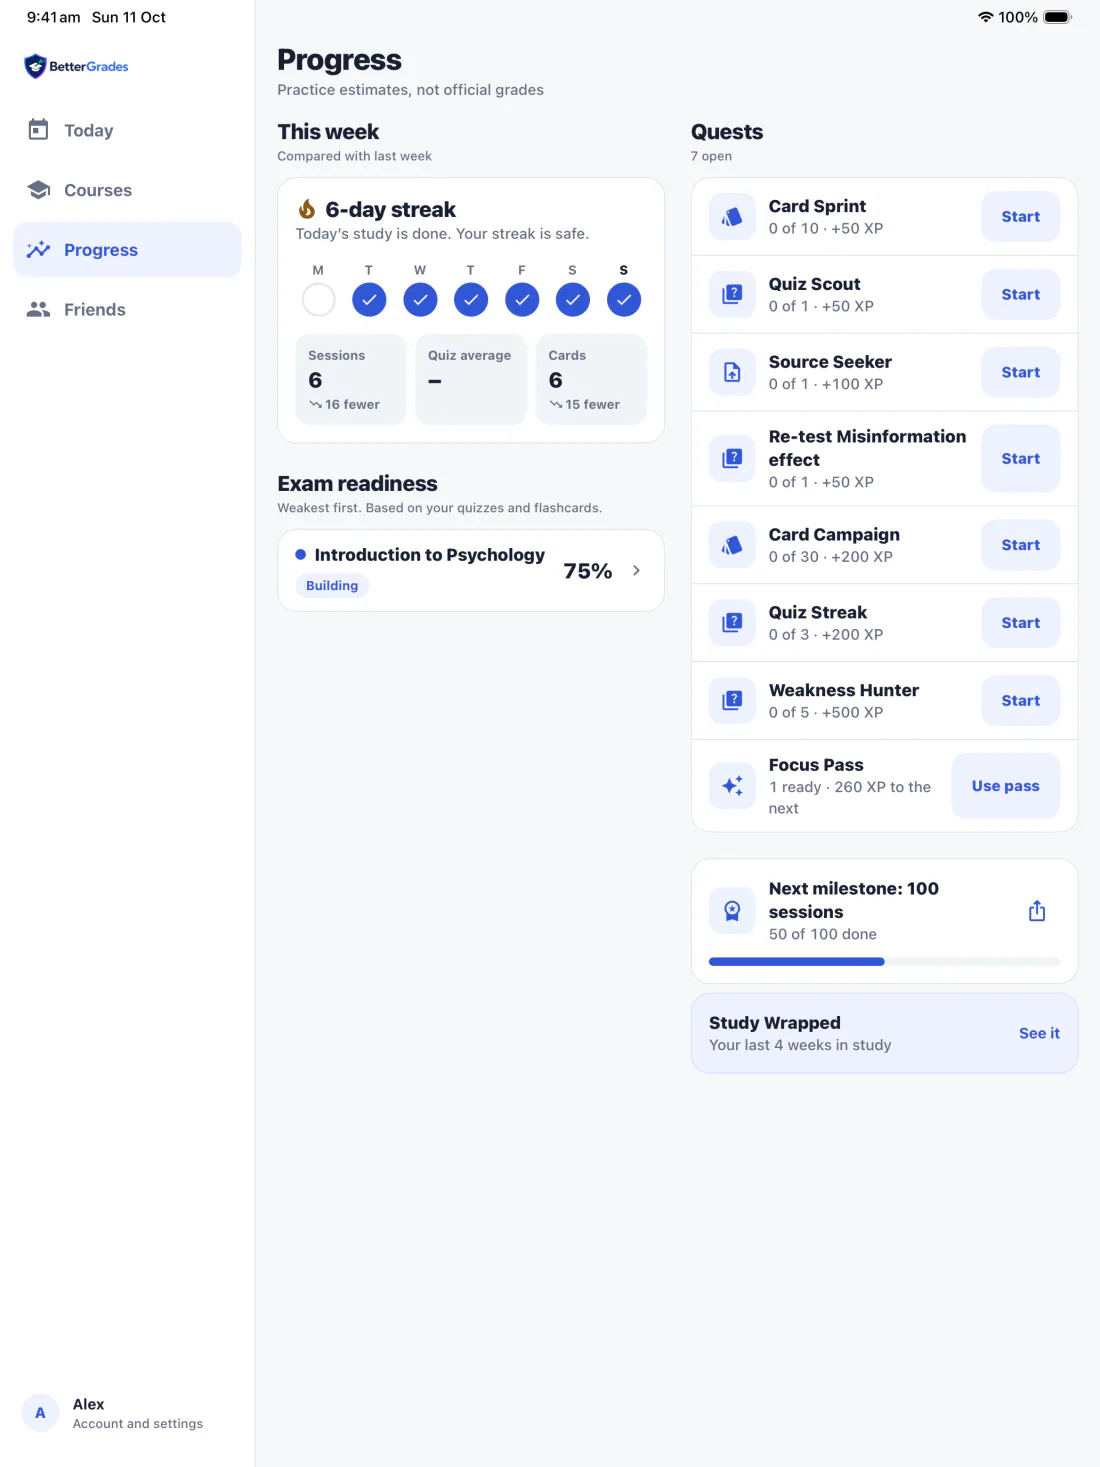Click the Weakness Hunter quiz icon
Image resolution: width=1100 pixels, height=1467 pixels.
[x=732, y=701]
